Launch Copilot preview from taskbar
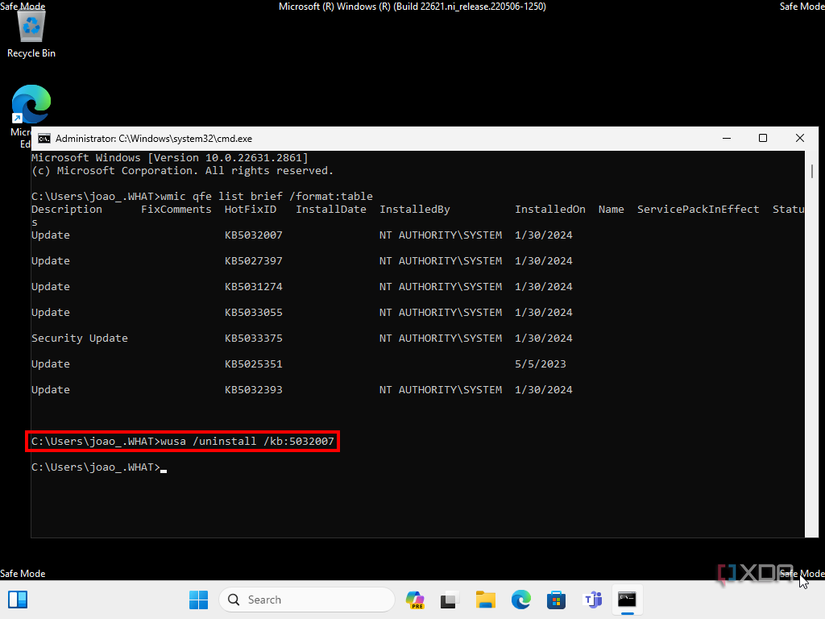 415,600
